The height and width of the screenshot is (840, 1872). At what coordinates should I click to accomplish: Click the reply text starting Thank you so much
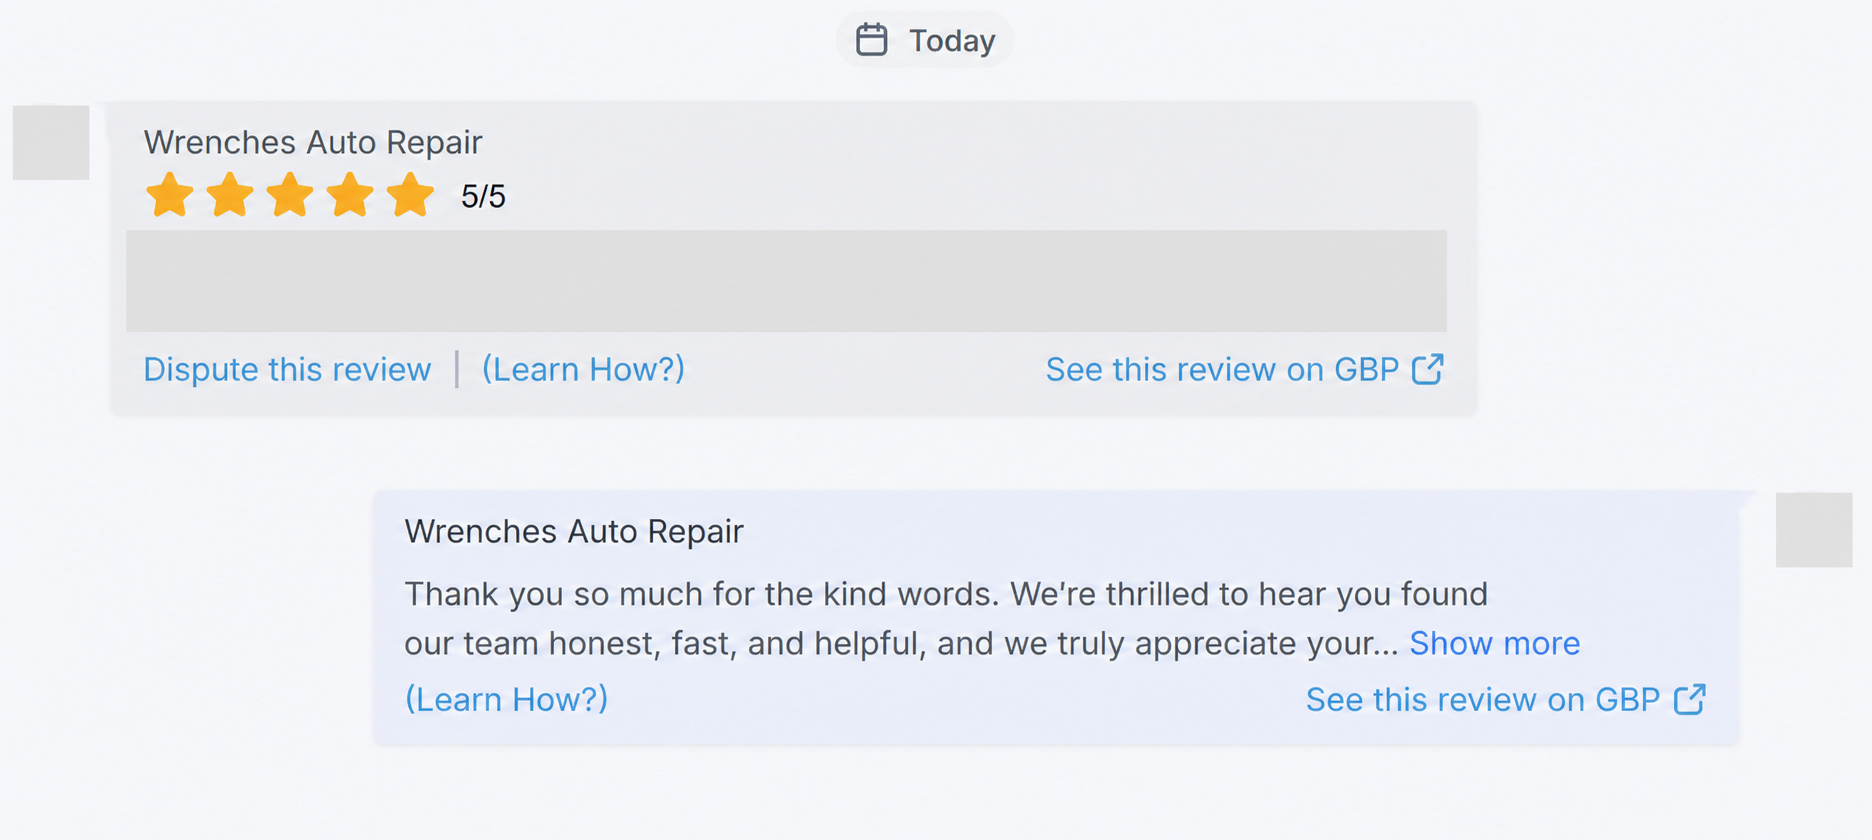[945, 618]
